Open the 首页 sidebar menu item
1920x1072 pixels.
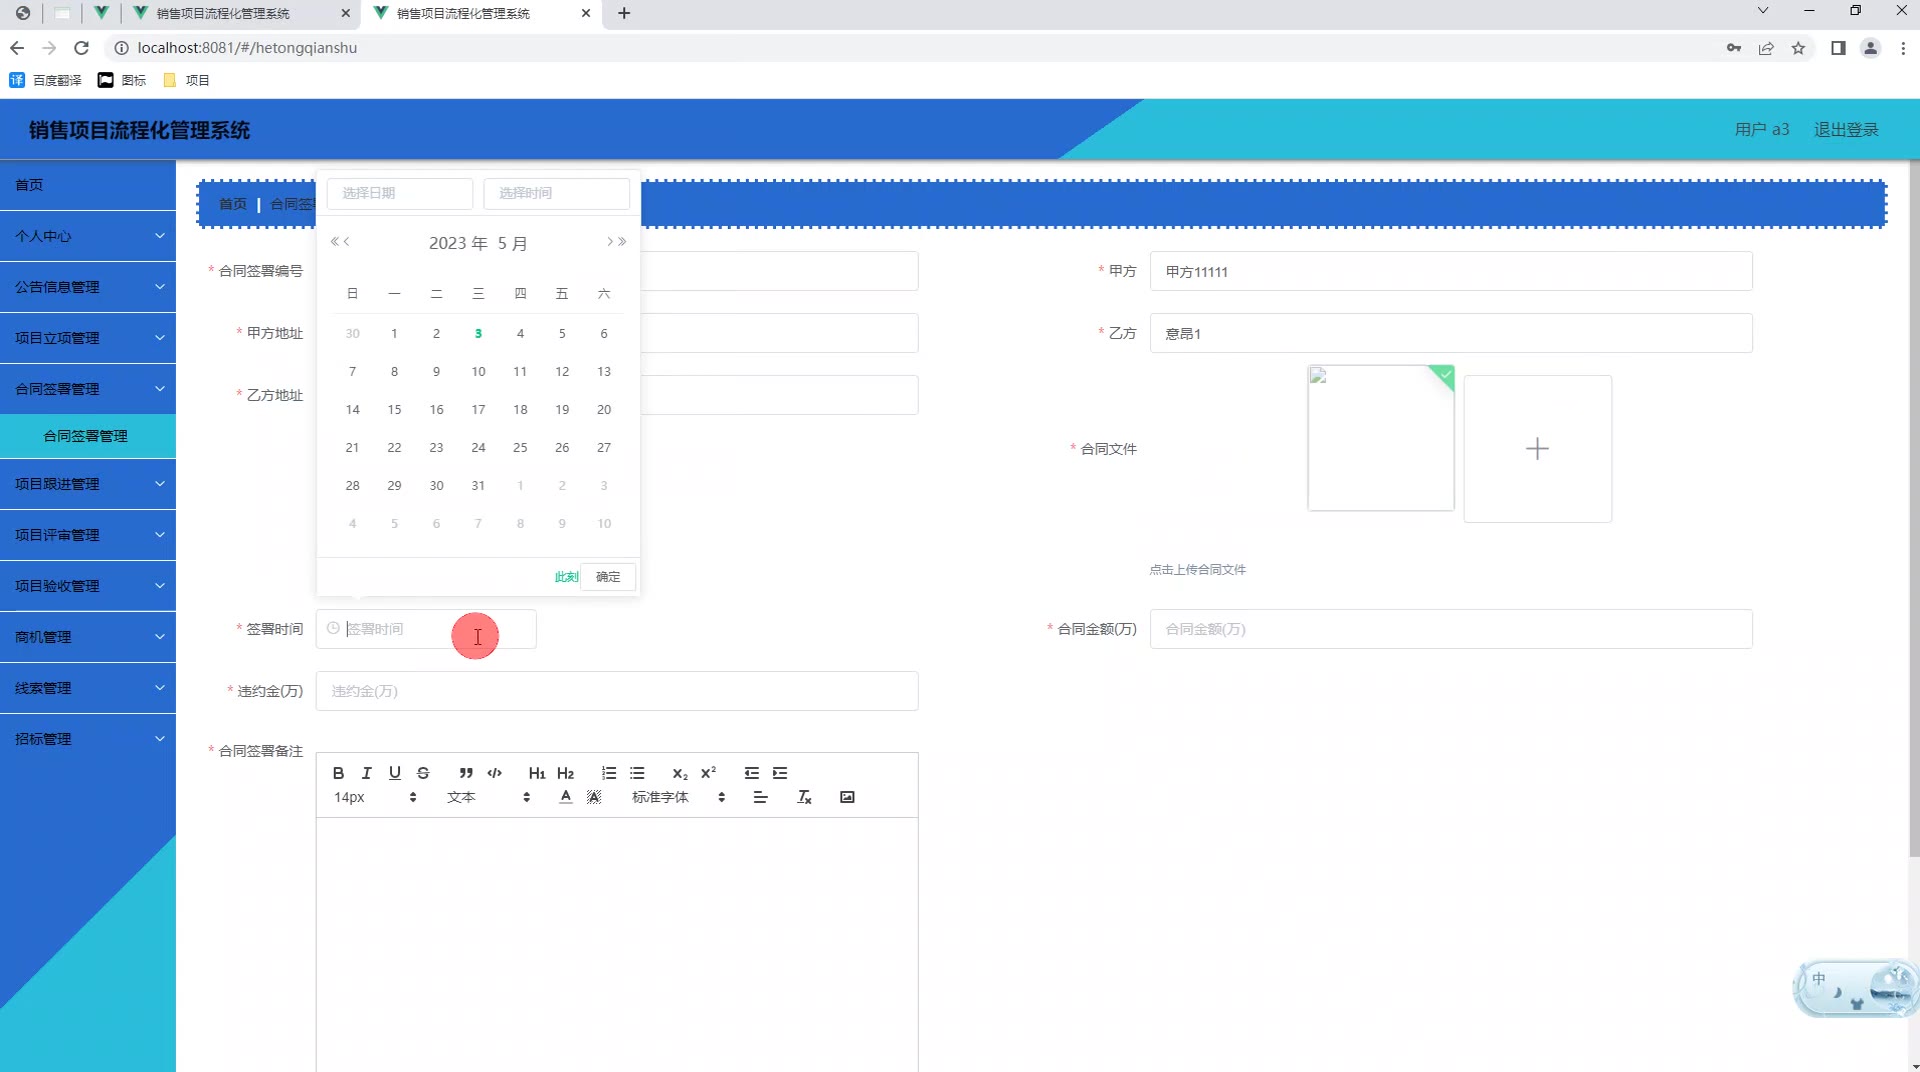click(88, 185)
